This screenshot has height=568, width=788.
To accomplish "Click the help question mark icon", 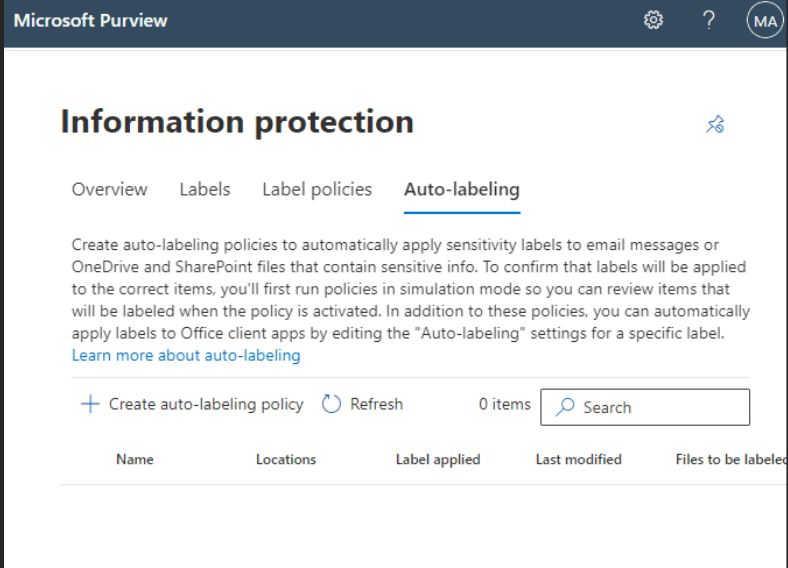I will coord(709,20).
